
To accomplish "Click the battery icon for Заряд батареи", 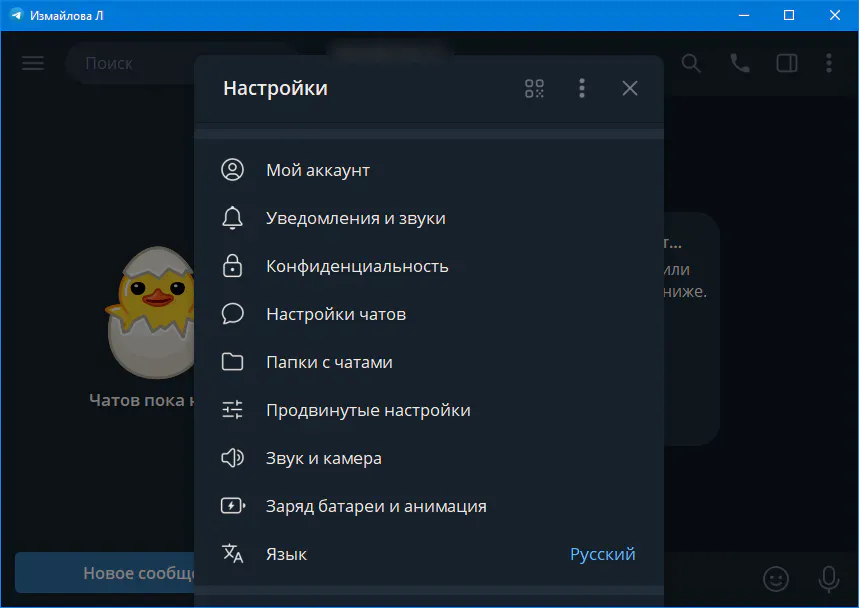I will pos(233,506).
